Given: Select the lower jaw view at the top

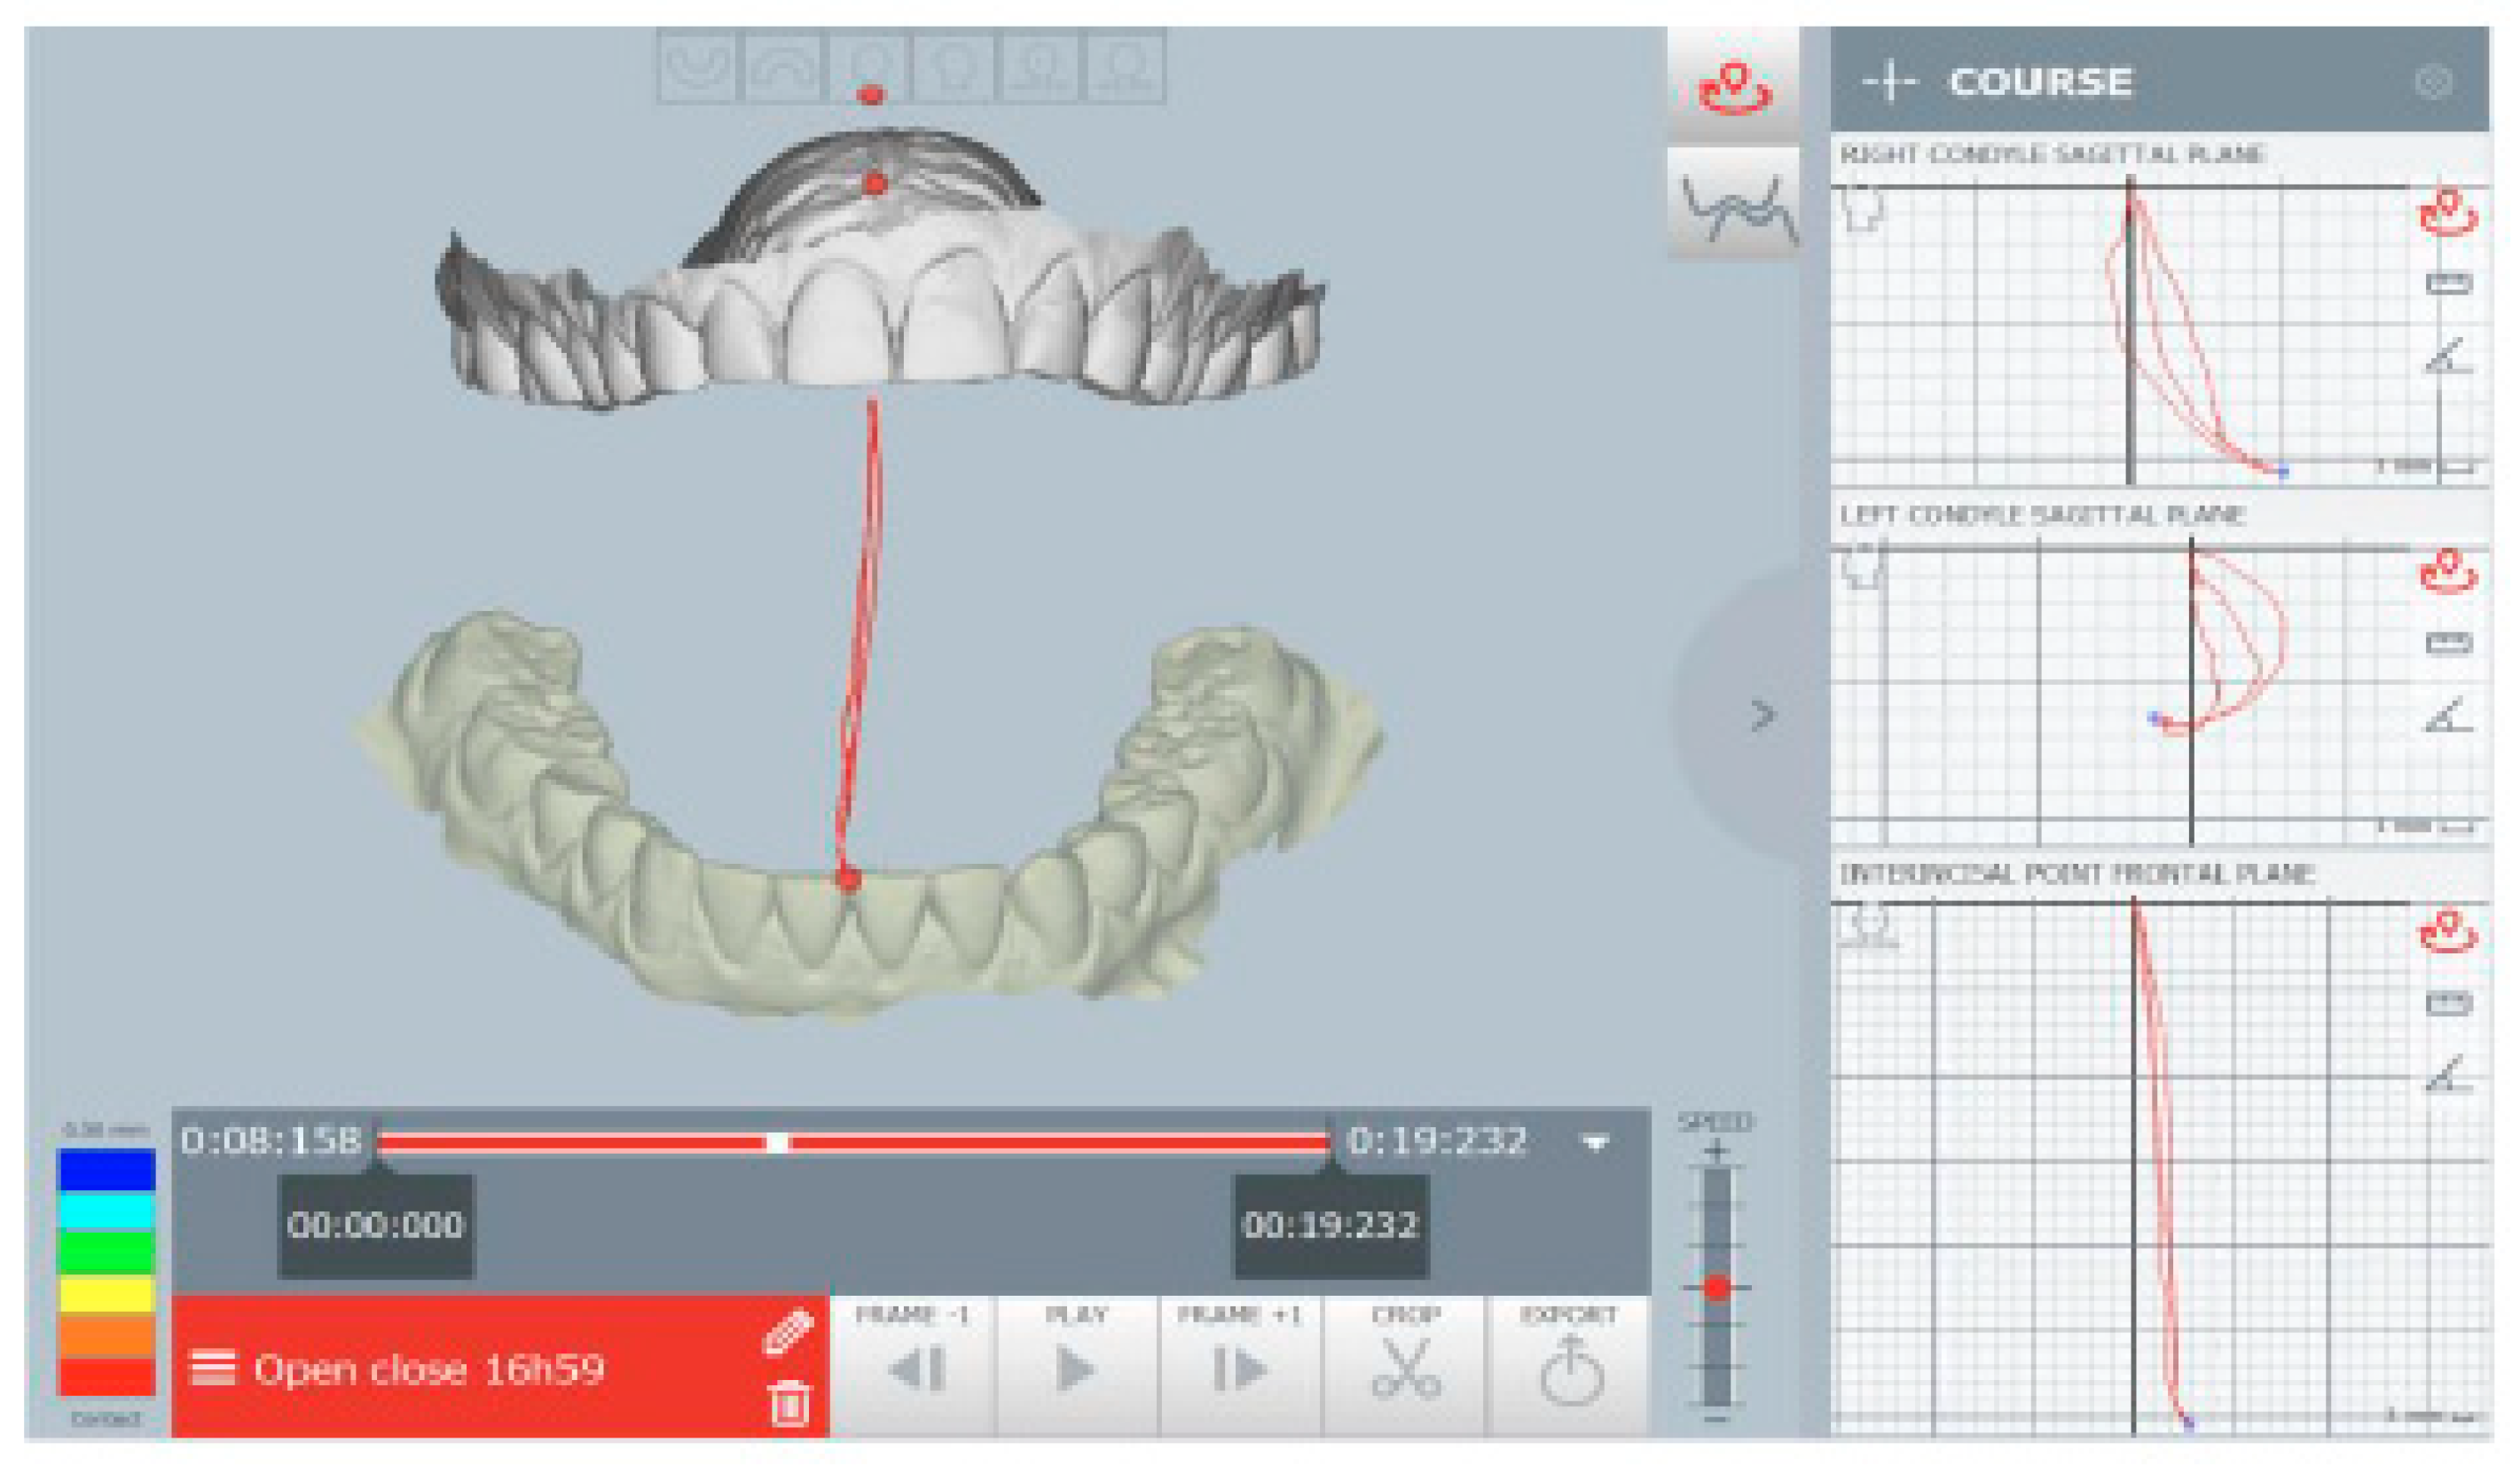Looking at the screenshot, I should 697,67.
